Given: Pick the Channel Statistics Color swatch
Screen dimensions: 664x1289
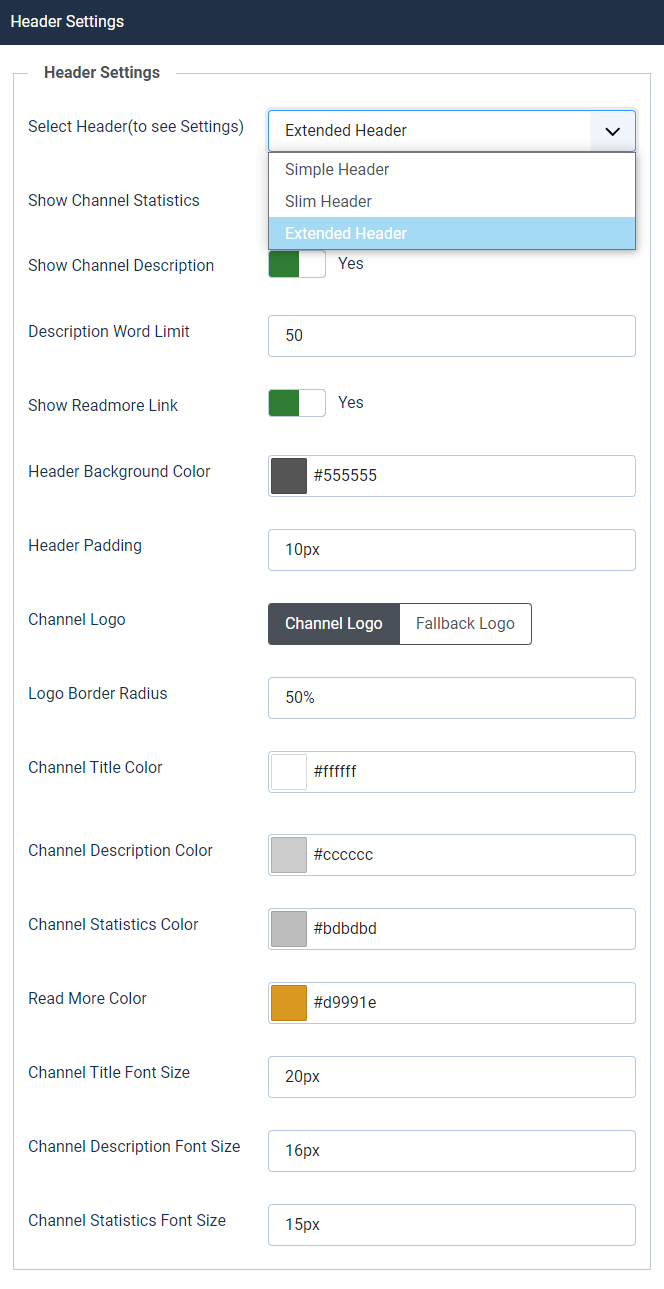Looking at the screenshot, I should tap(289, 929).
